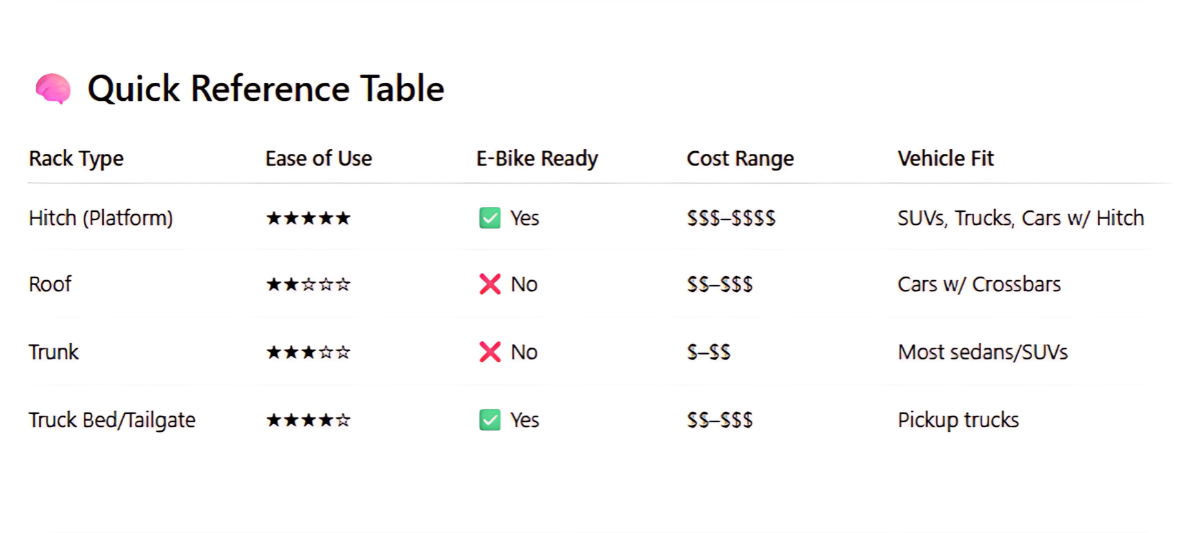Click green checkmark in Truck Bed/Tailgate row
This screenshot has height=533, width=1200.
[x=489, y=420]
